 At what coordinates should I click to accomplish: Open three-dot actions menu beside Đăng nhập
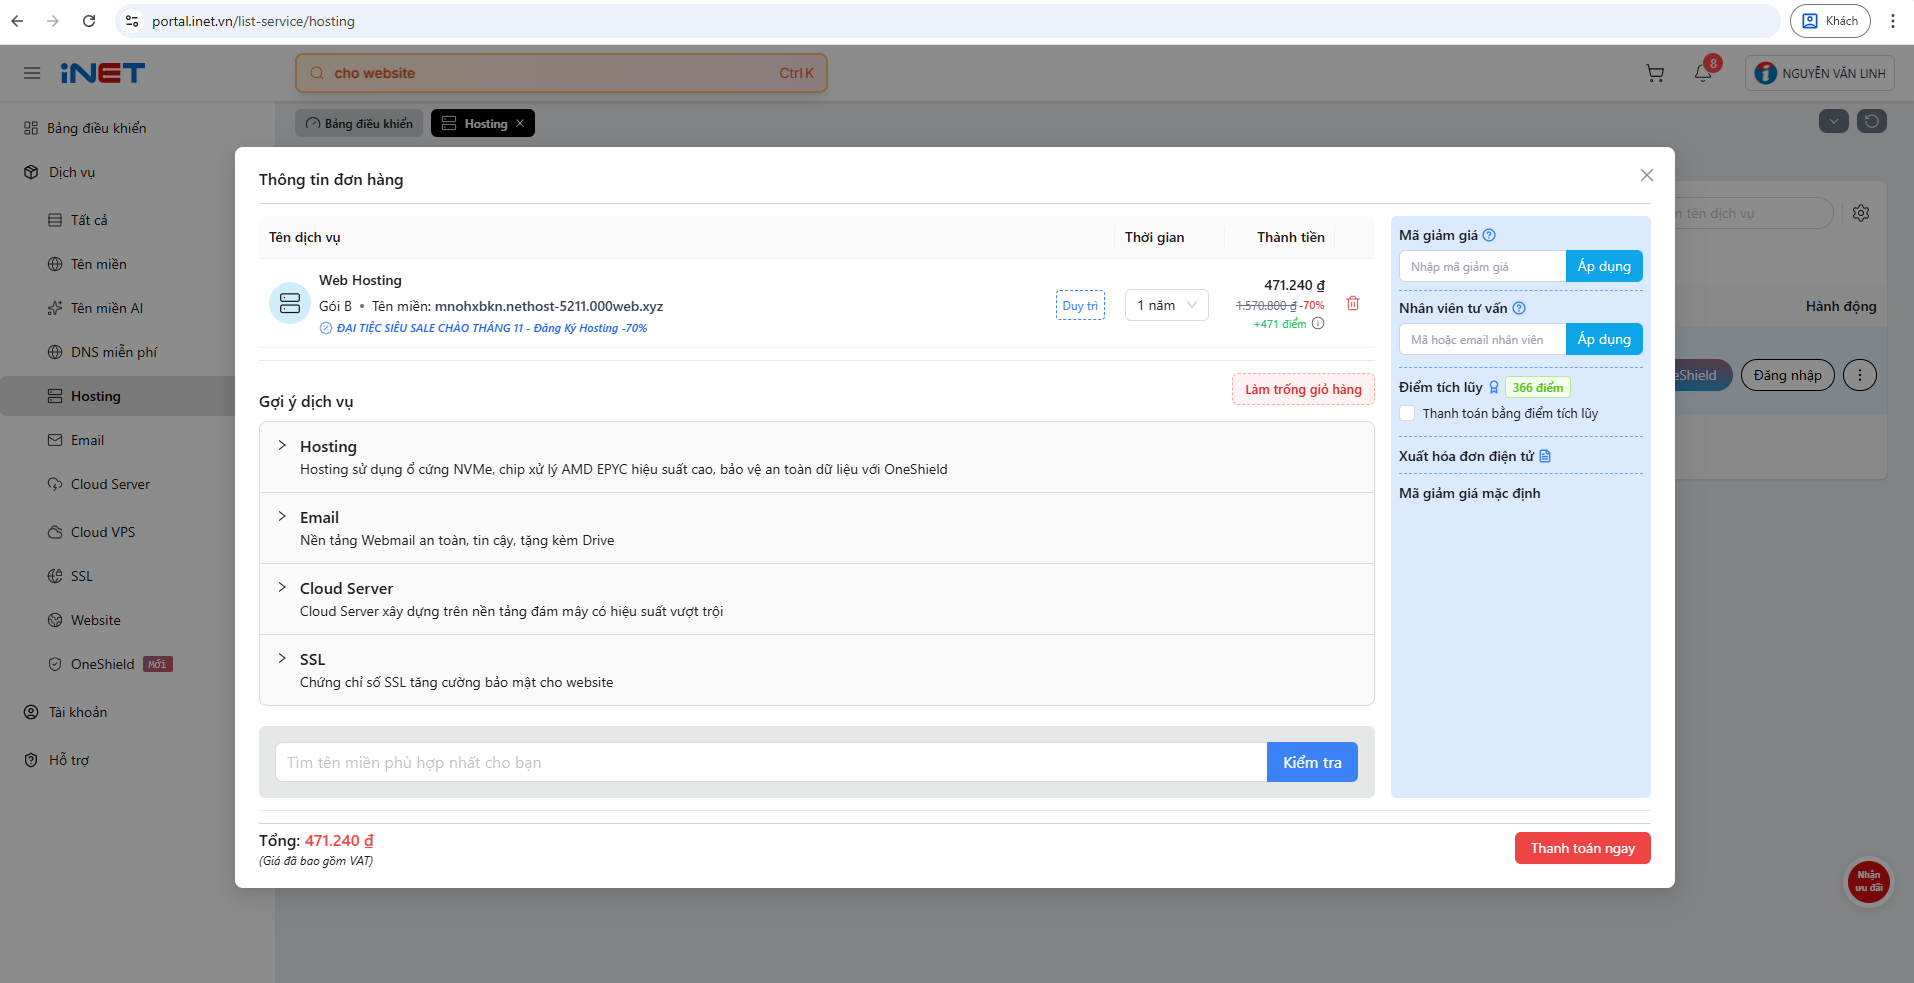pos(1860,375)
